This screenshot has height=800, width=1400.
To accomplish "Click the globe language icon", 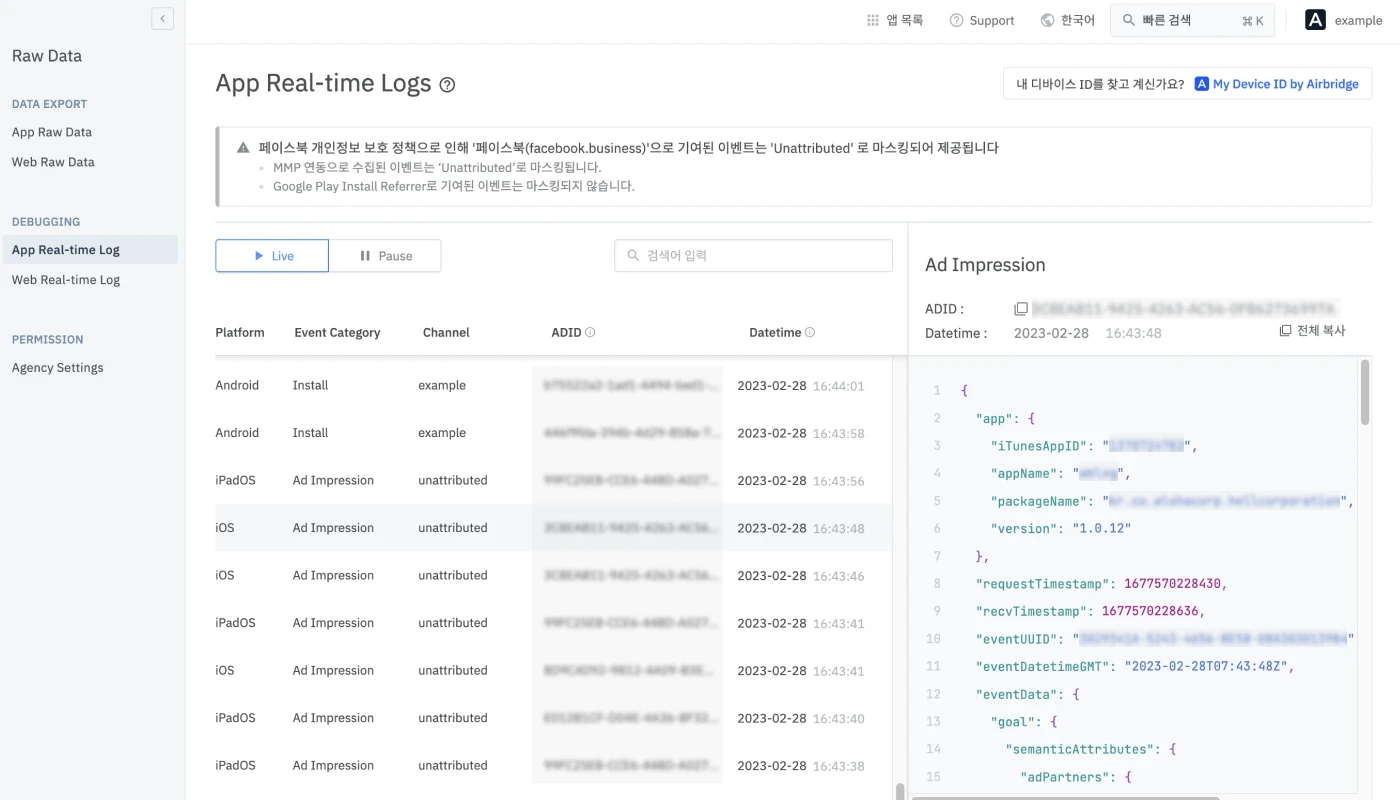I will click(1048, 20).
